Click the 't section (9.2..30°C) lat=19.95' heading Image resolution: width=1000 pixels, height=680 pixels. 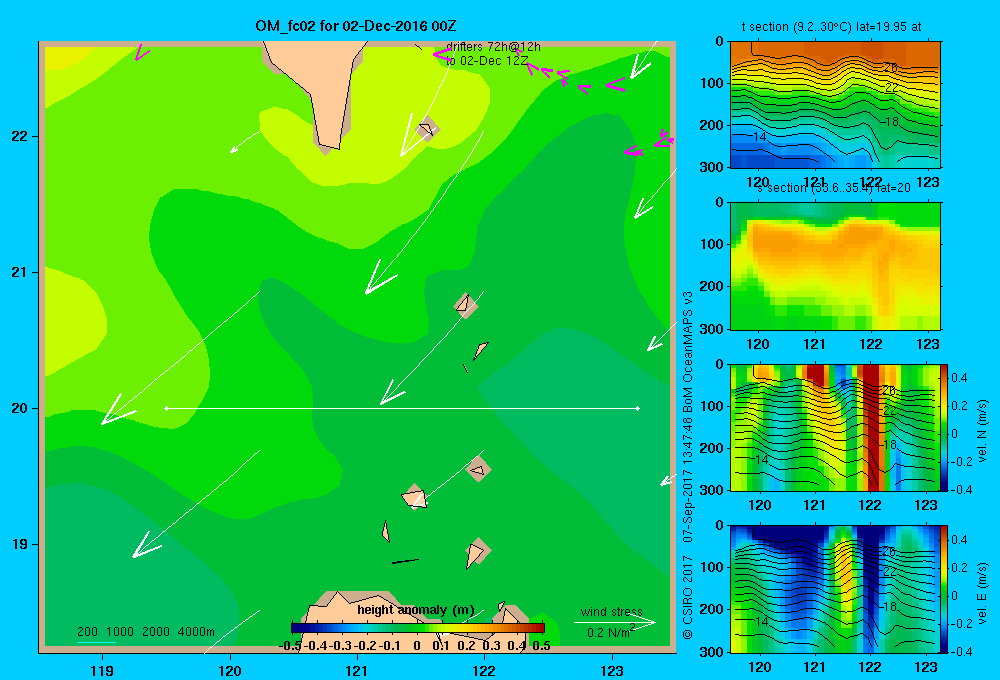coord(831,27)
